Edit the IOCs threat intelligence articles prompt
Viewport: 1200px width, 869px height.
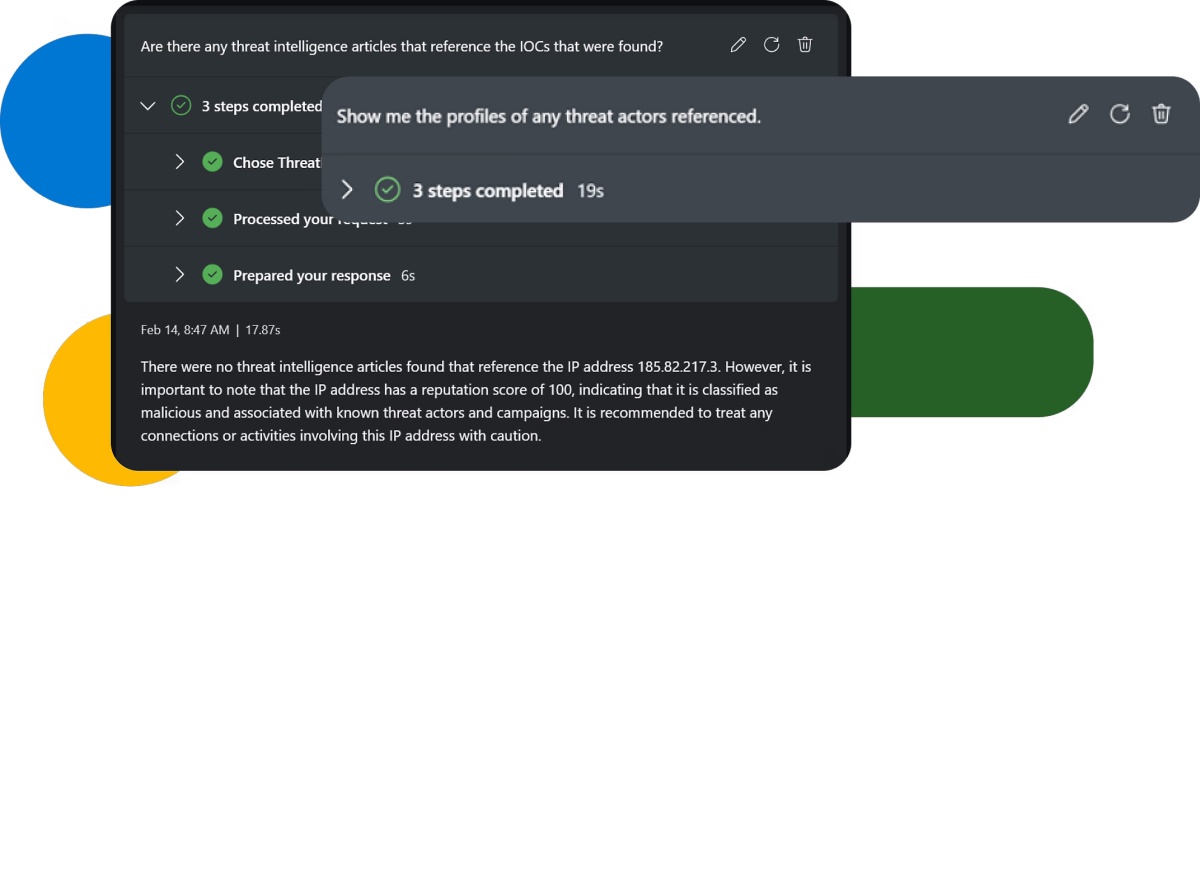coord(738,45)
